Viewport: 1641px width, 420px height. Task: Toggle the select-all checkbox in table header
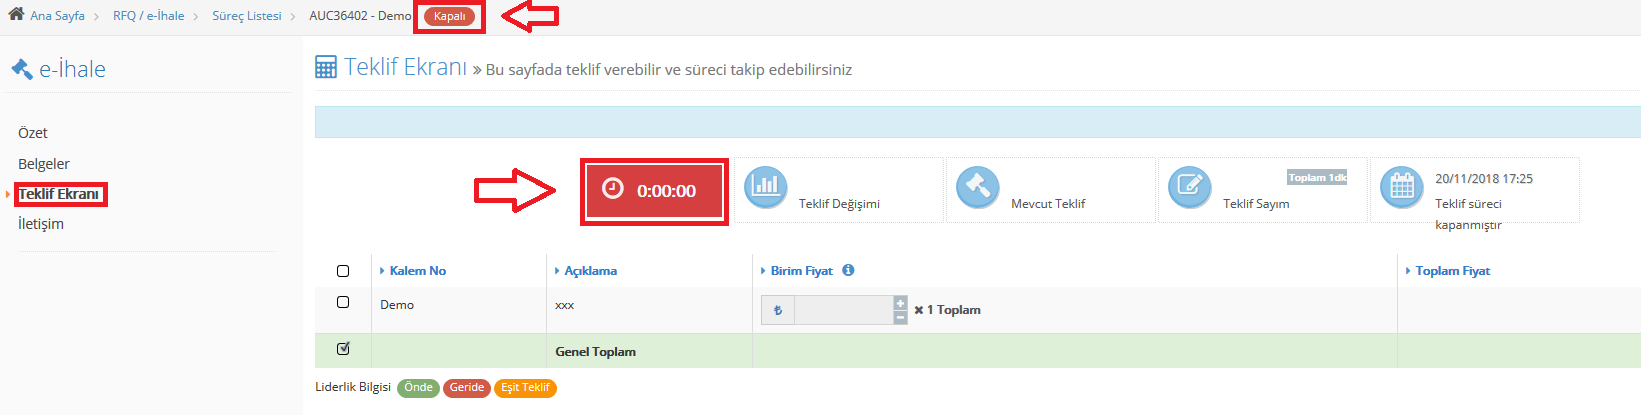tap(343, 271)
